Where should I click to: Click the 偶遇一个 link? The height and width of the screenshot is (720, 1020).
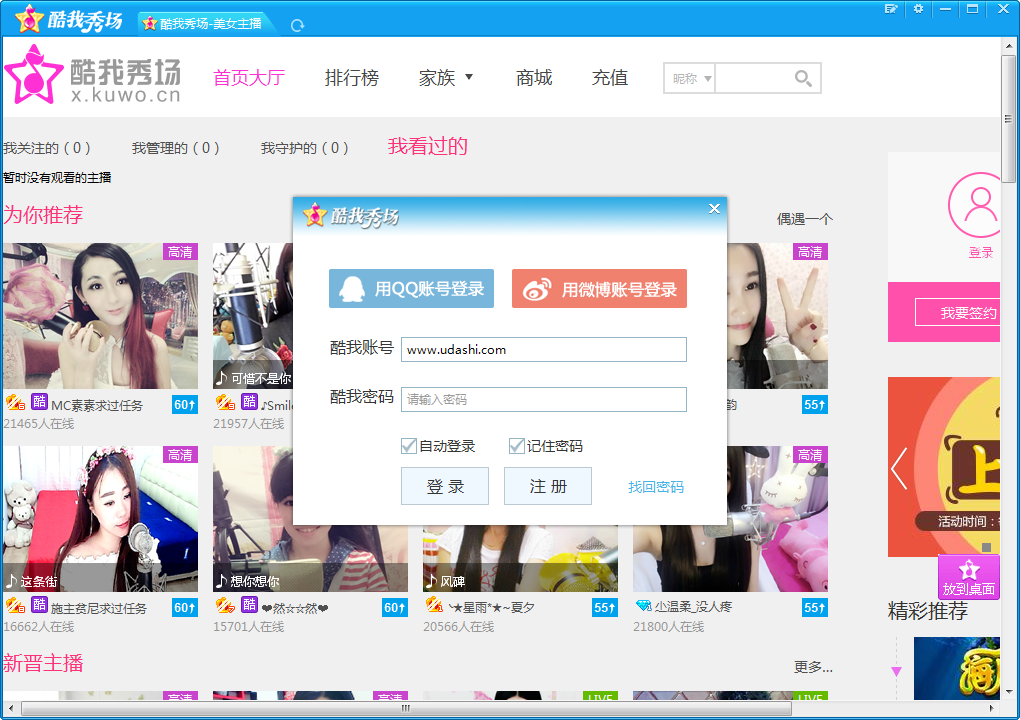click(805, 219)
